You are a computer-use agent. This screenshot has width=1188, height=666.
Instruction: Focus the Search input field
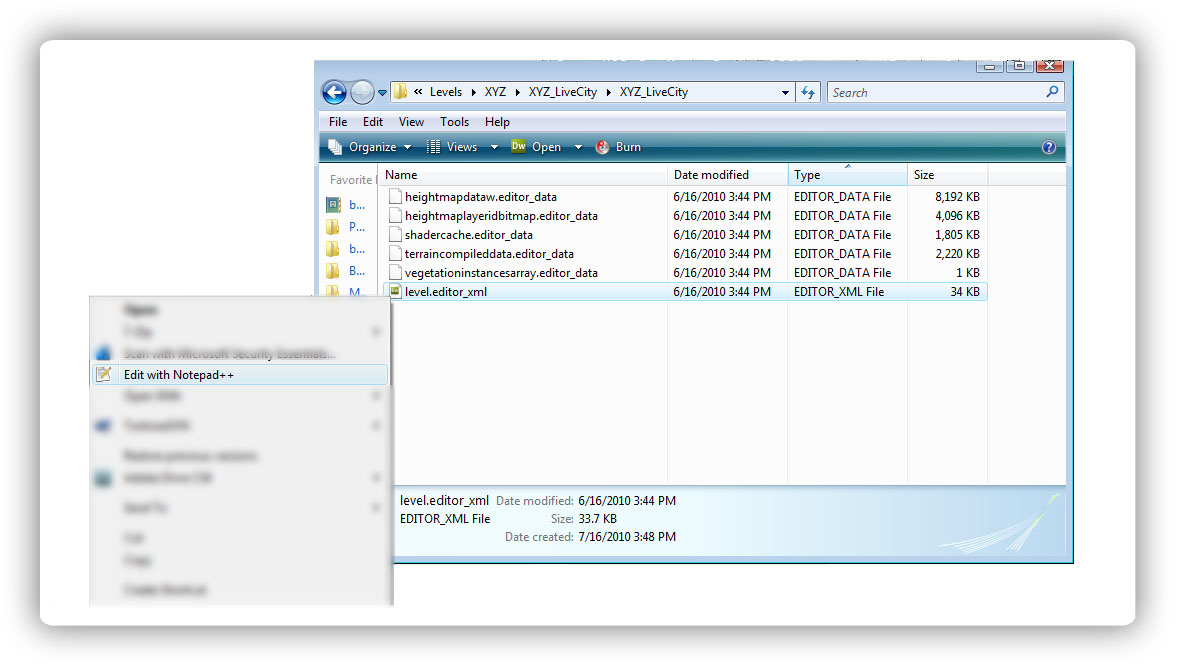coord(936,92)
